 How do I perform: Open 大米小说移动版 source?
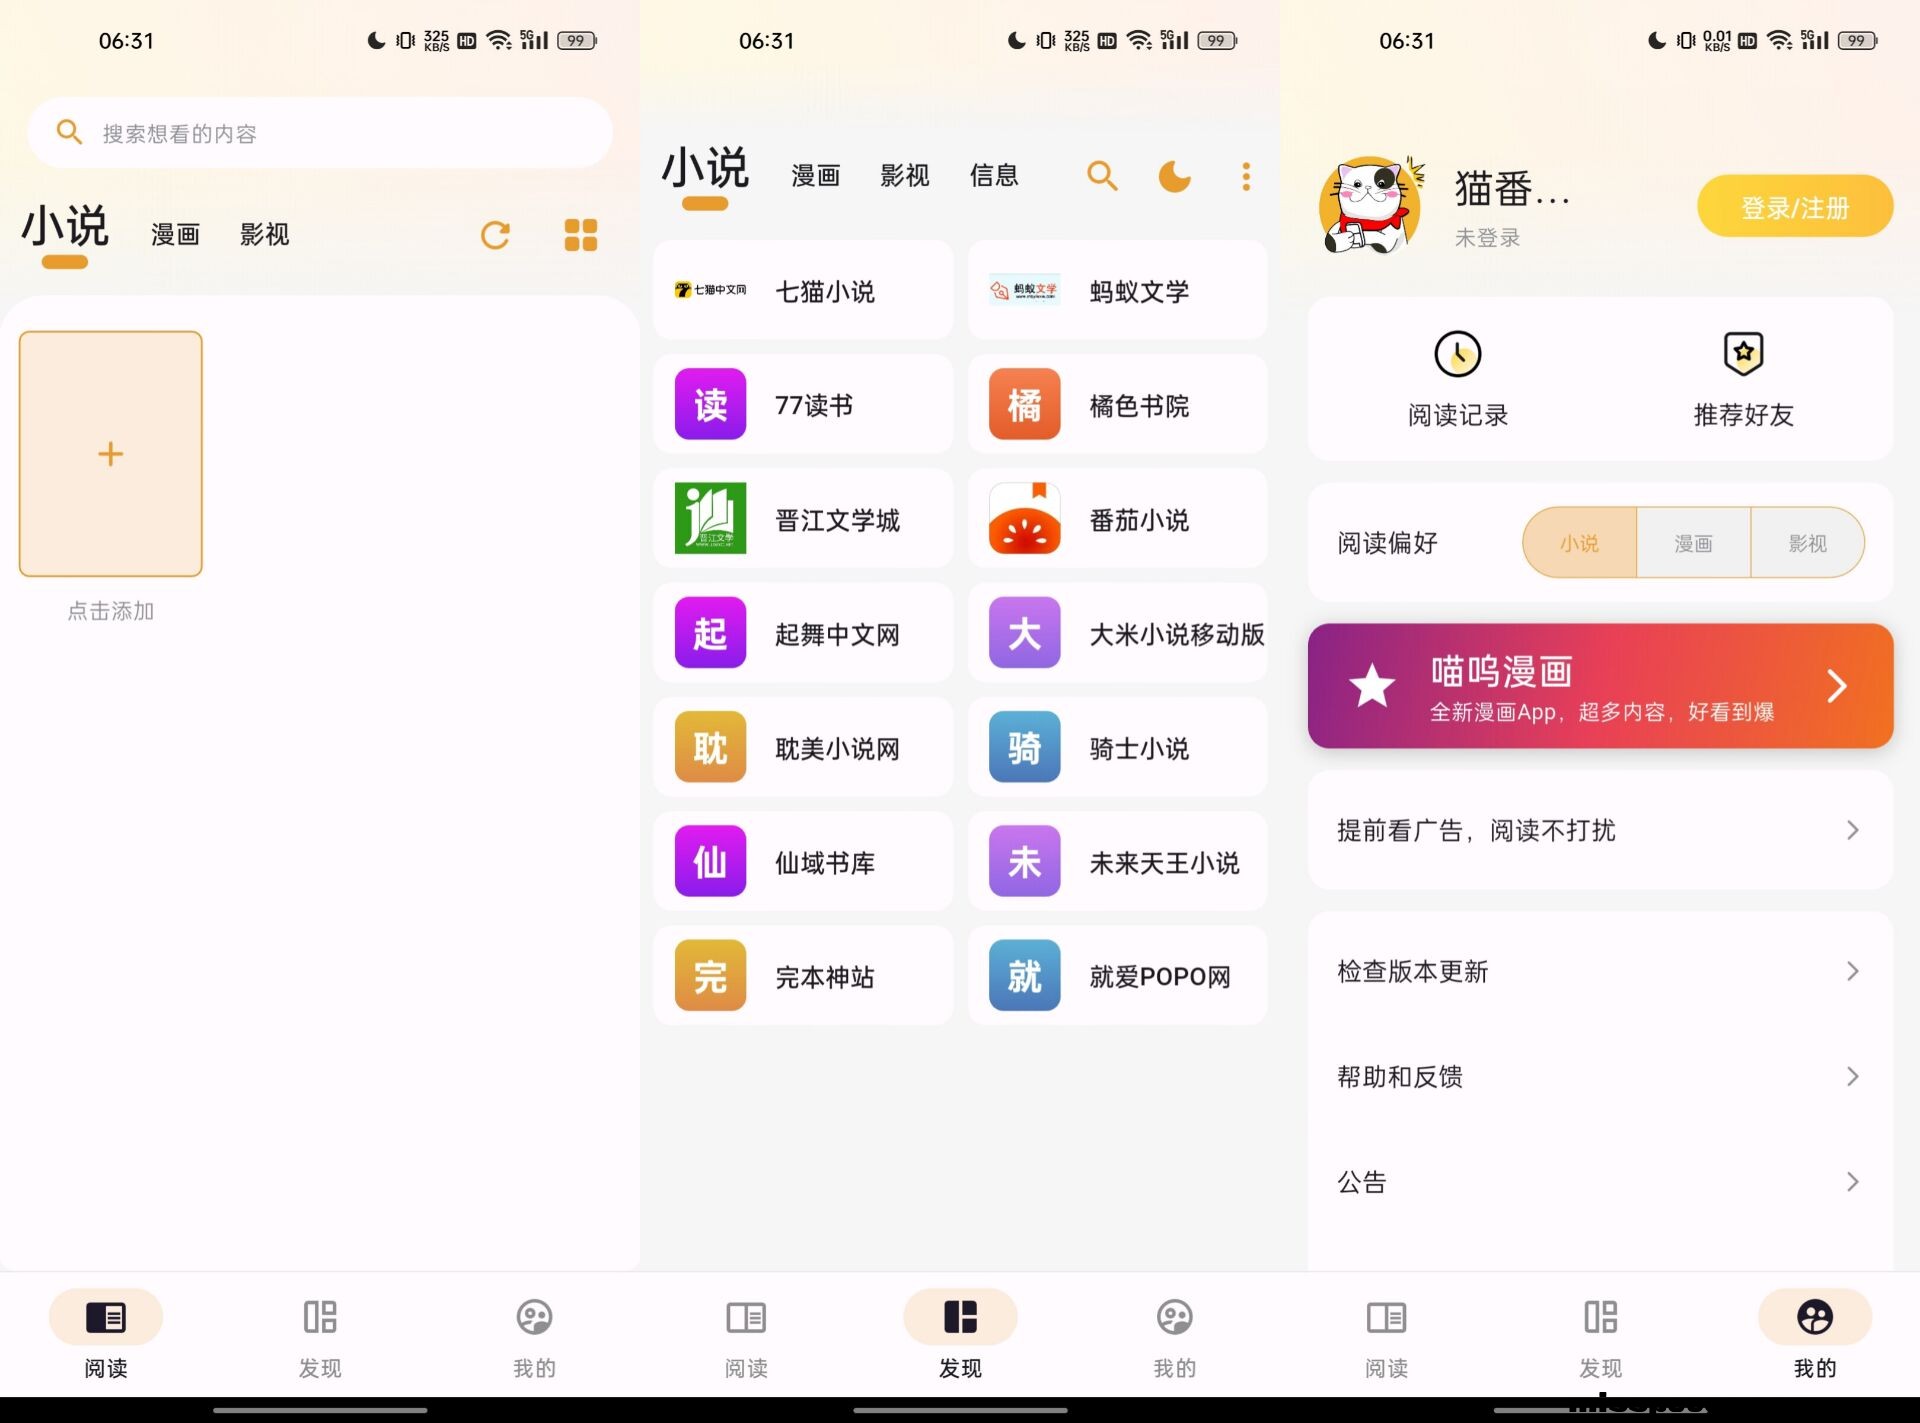pyautogui.click(x=1117, y=633)
